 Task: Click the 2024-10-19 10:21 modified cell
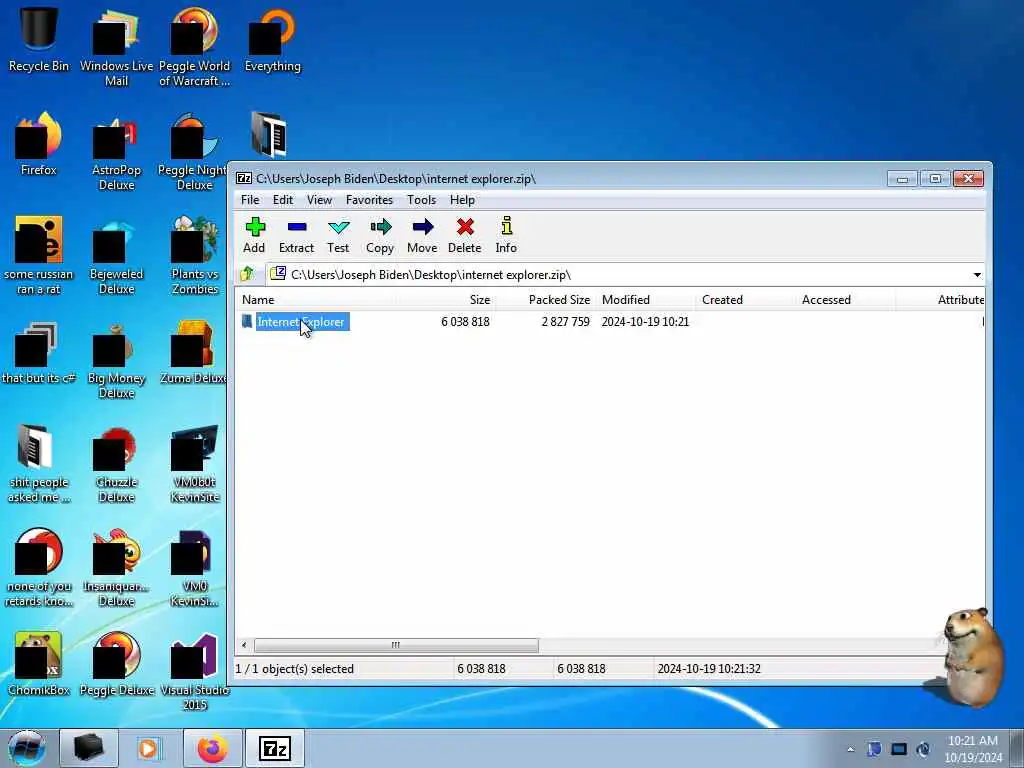click(645, 322)
